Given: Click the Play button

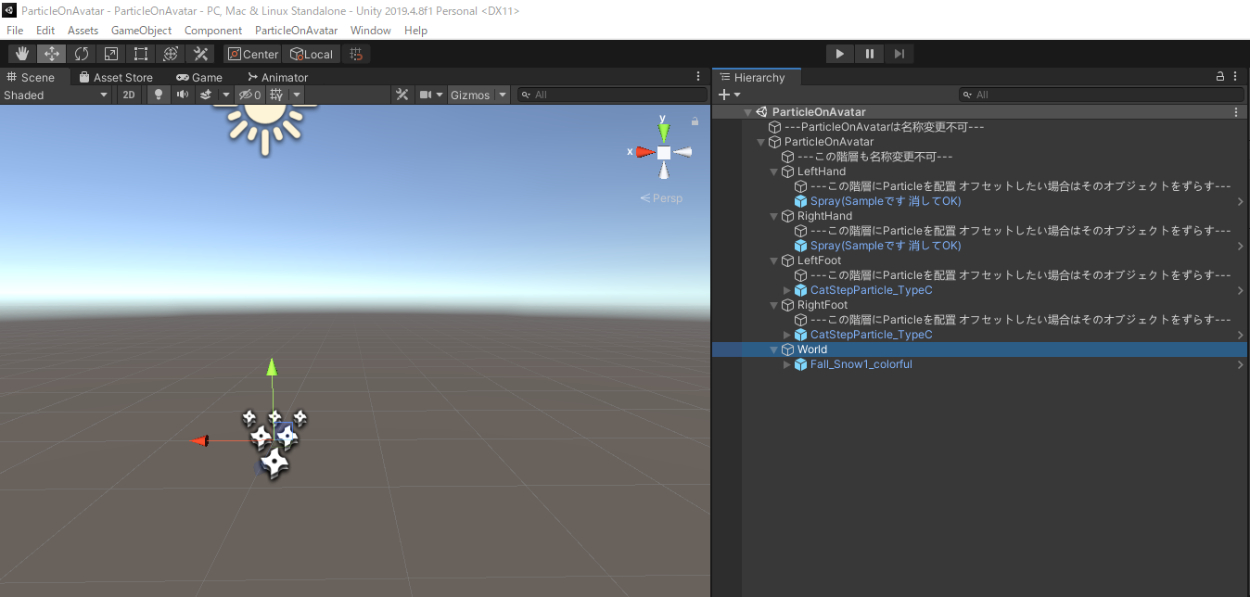Looking at the screenshot, I should click(839, 54).
